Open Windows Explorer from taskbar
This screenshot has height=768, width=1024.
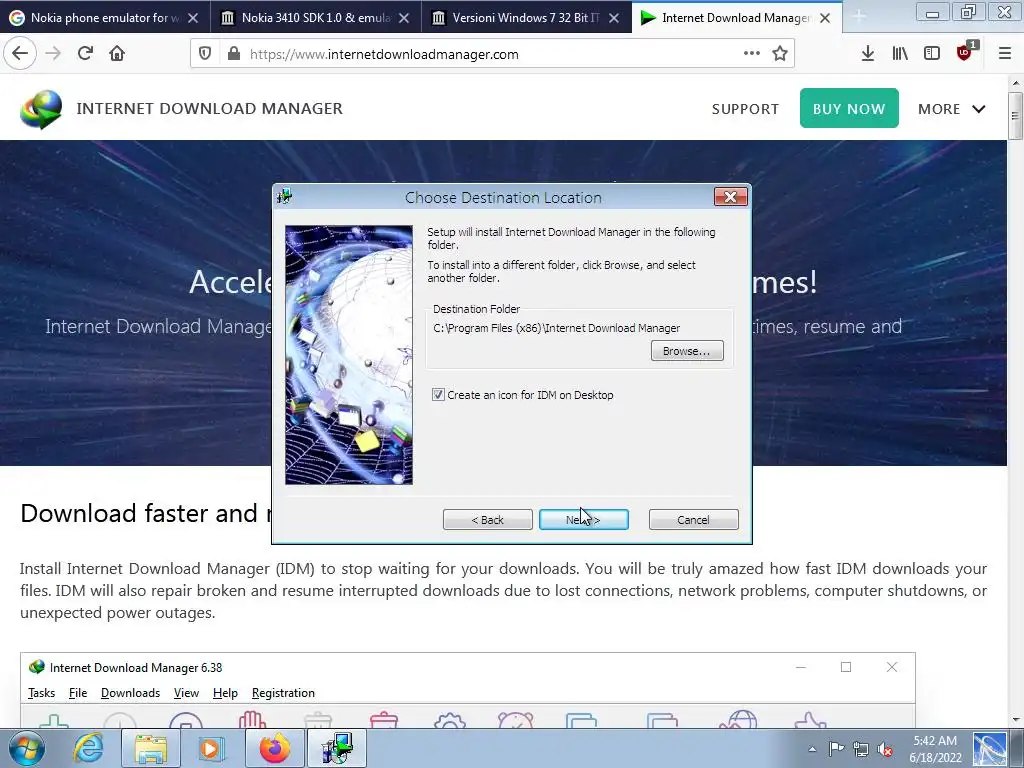151,748
